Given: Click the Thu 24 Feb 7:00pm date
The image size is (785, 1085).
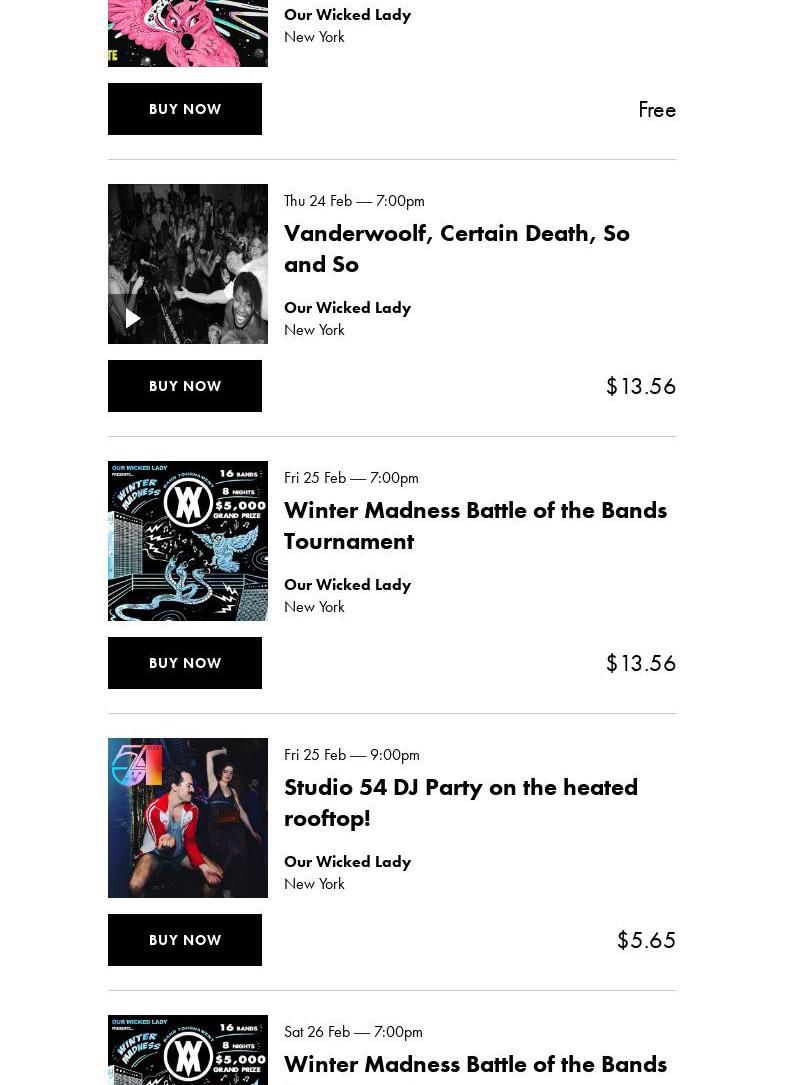Looking at the screenshot, I should click(354, 201).
